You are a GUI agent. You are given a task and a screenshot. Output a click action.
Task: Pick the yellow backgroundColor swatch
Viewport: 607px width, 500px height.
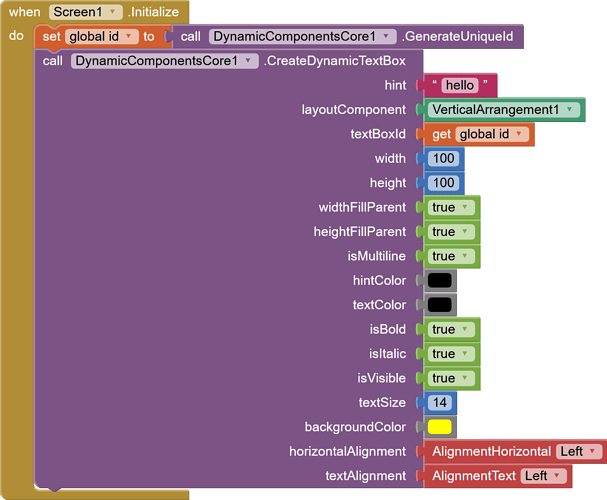pos(440,427)
